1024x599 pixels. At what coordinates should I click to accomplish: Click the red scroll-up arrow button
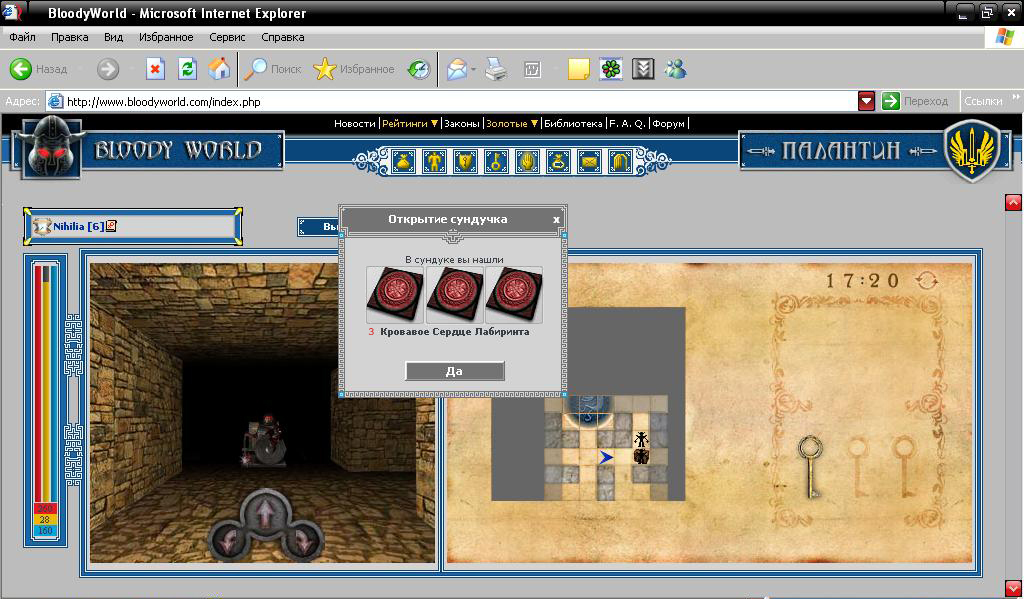coord(1013,202)
